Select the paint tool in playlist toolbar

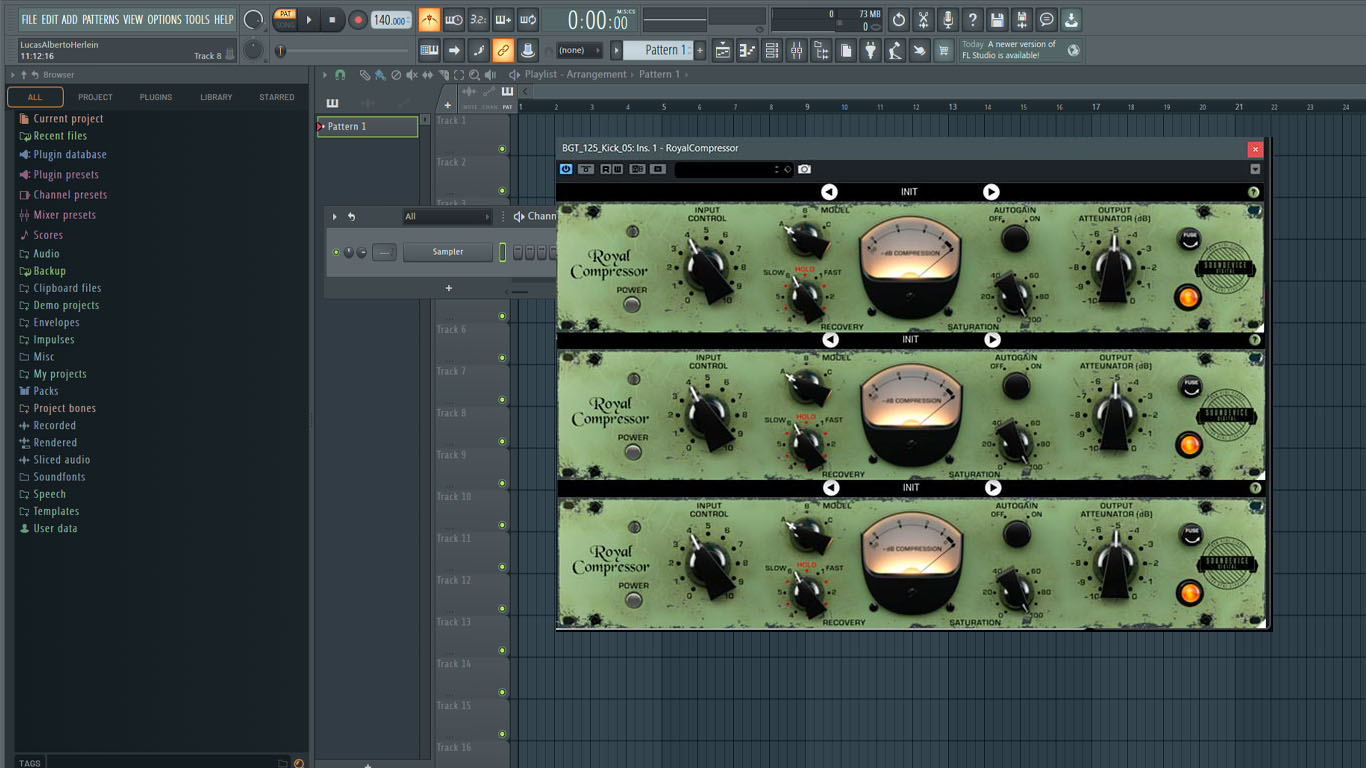[380, 74]
